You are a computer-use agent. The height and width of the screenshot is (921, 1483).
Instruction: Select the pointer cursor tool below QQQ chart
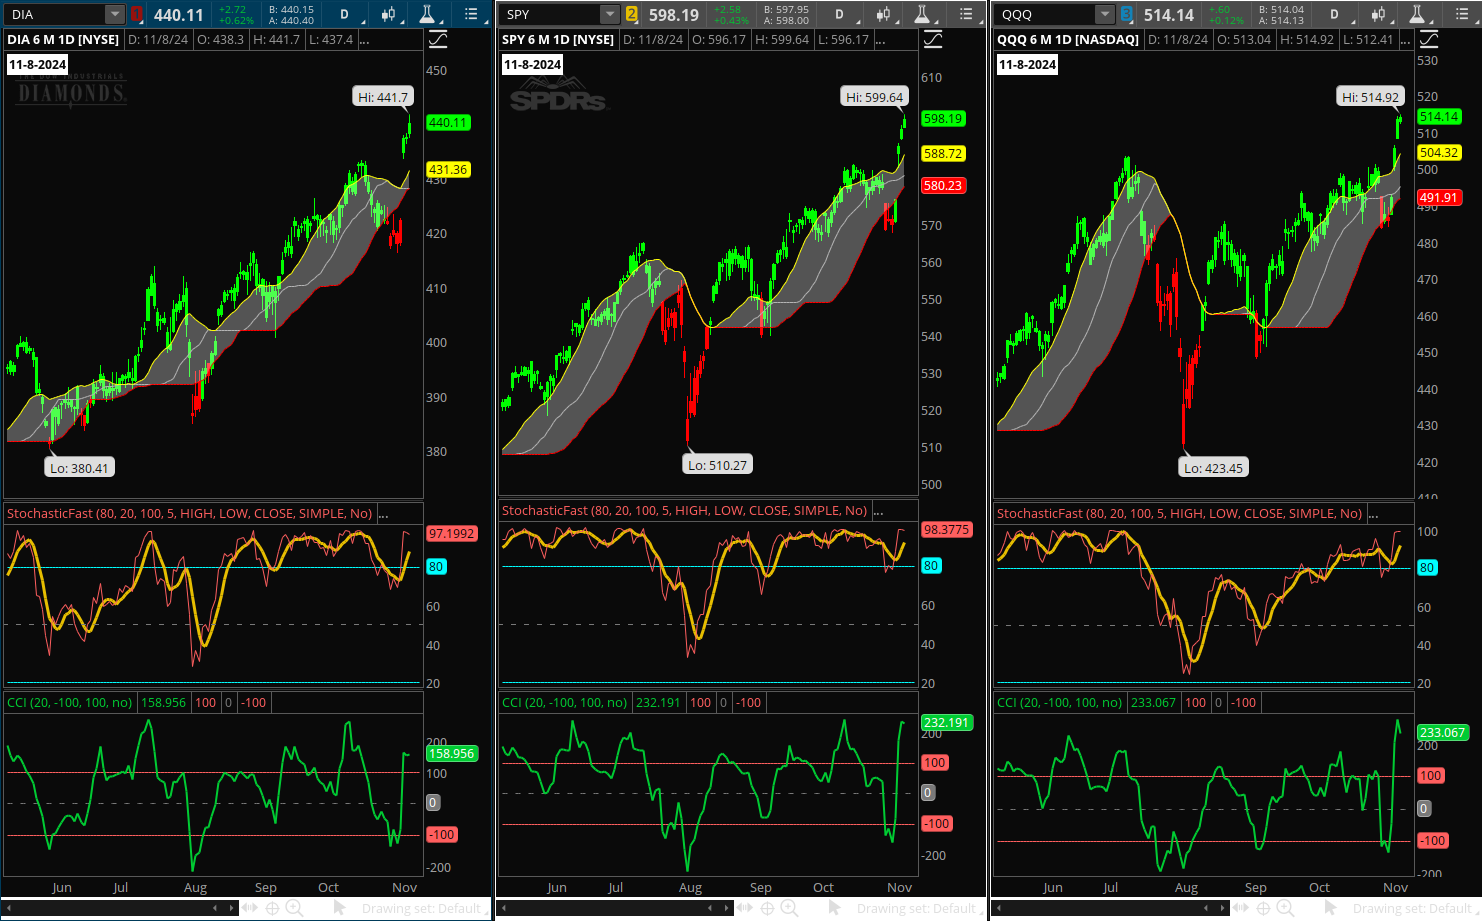[1330, 908]
